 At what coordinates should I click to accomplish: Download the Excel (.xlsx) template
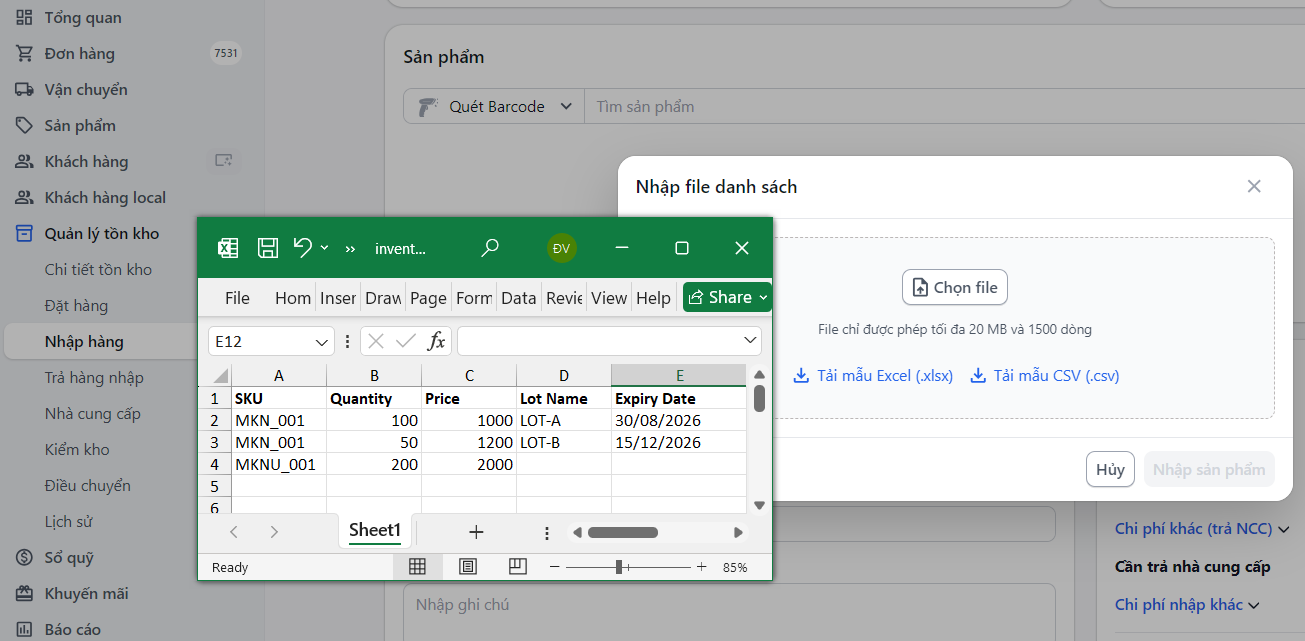click(x=873, y=376)
